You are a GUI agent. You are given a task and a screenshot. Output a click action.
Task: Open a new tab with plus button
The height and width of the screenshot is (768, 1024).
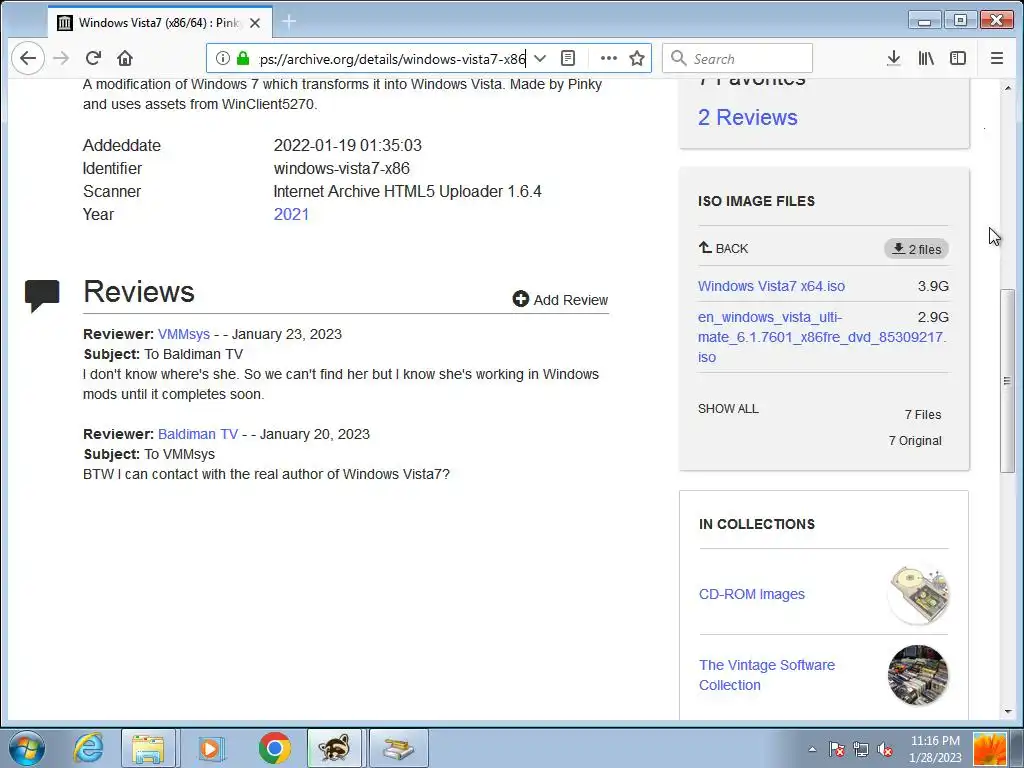289,22
